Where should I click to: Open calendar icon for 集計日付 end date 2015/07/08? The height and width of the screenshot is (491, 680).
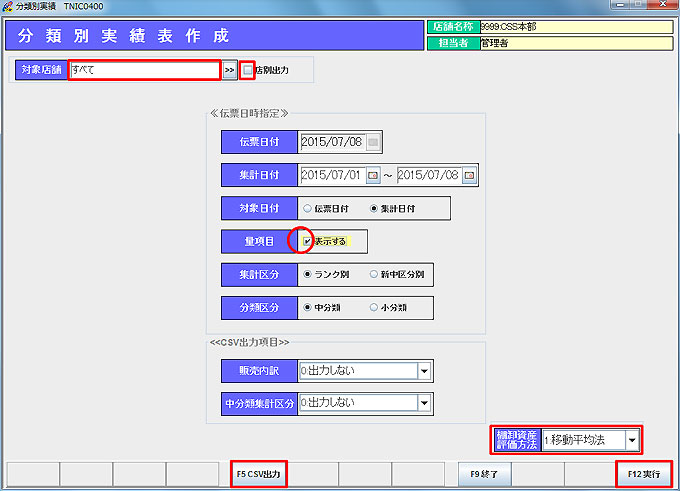pyautogui.click(x=469, y=175)
